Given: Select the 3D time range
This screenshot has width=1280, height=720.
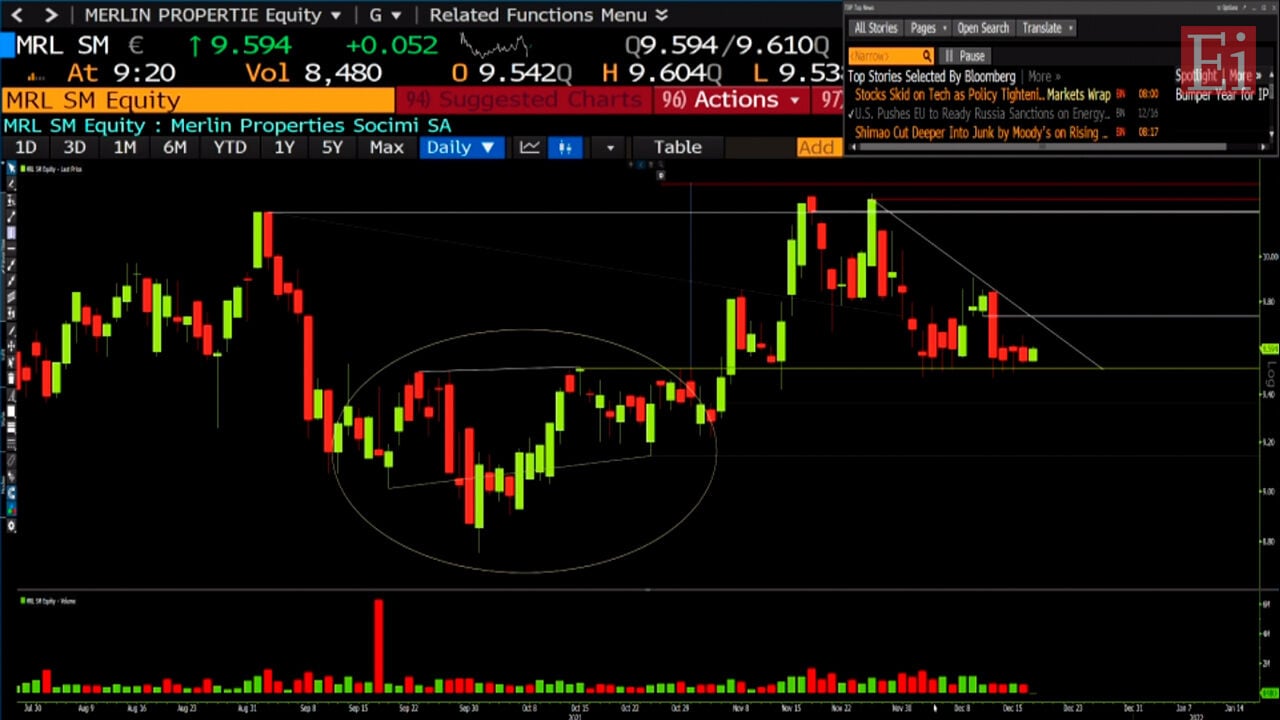Looking at the screenshot, I should pos(74,147).
